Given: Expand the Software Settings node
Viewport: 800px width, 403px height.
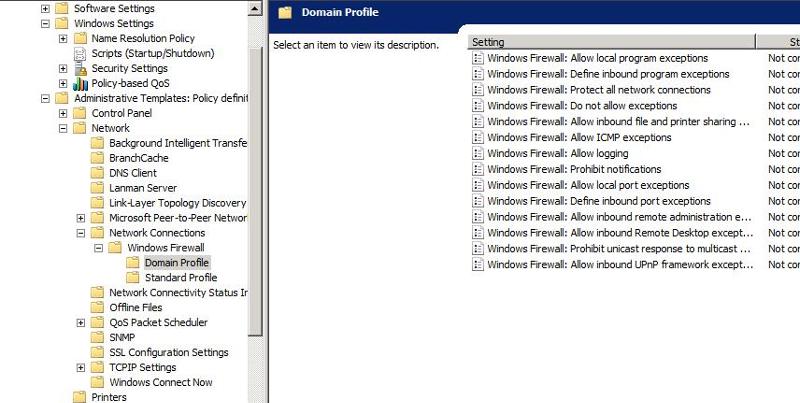Looking at the screenshot, I should [45, 9].
